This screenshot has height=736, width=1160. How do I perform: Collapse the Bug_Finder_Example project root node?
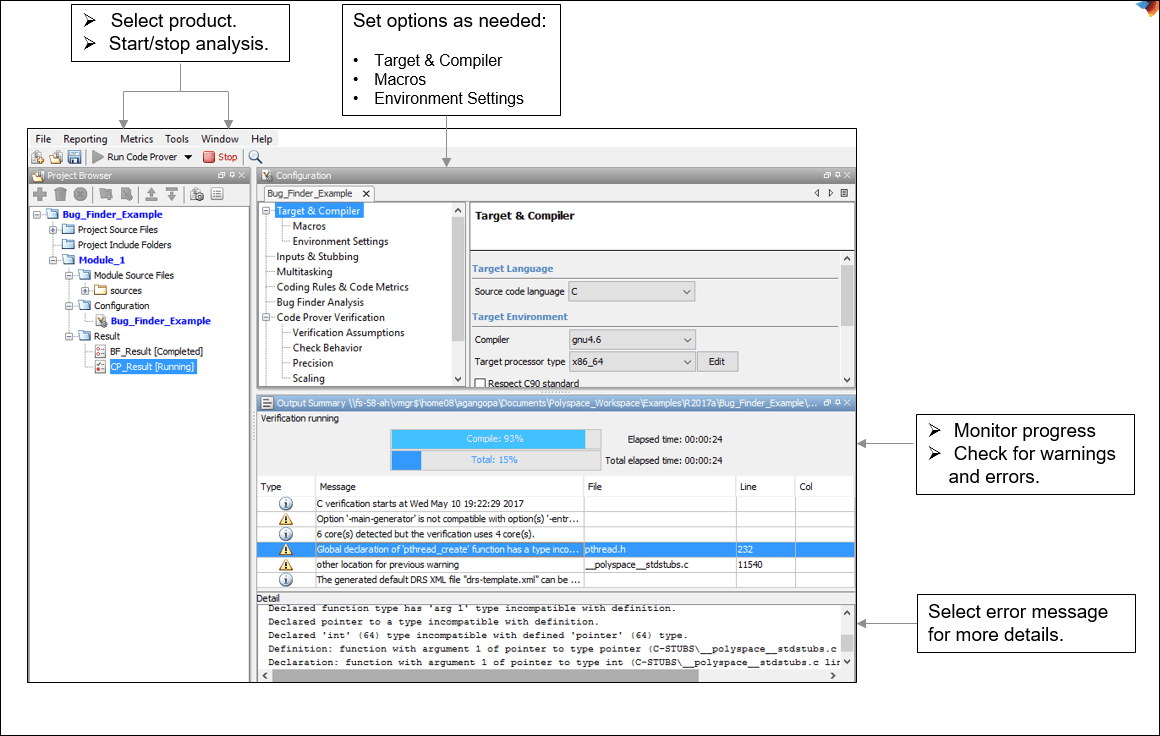(36, 215)
